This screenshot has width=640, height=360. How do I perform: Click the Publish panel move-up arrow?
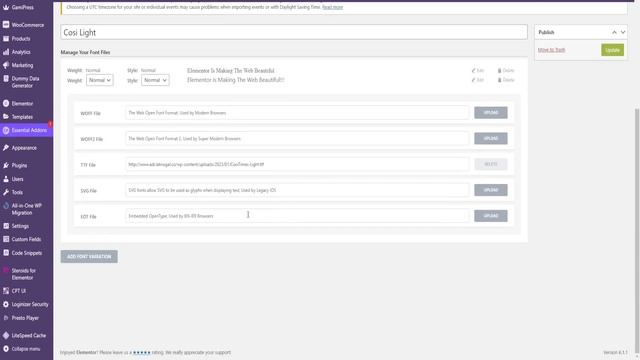(614, 32)
